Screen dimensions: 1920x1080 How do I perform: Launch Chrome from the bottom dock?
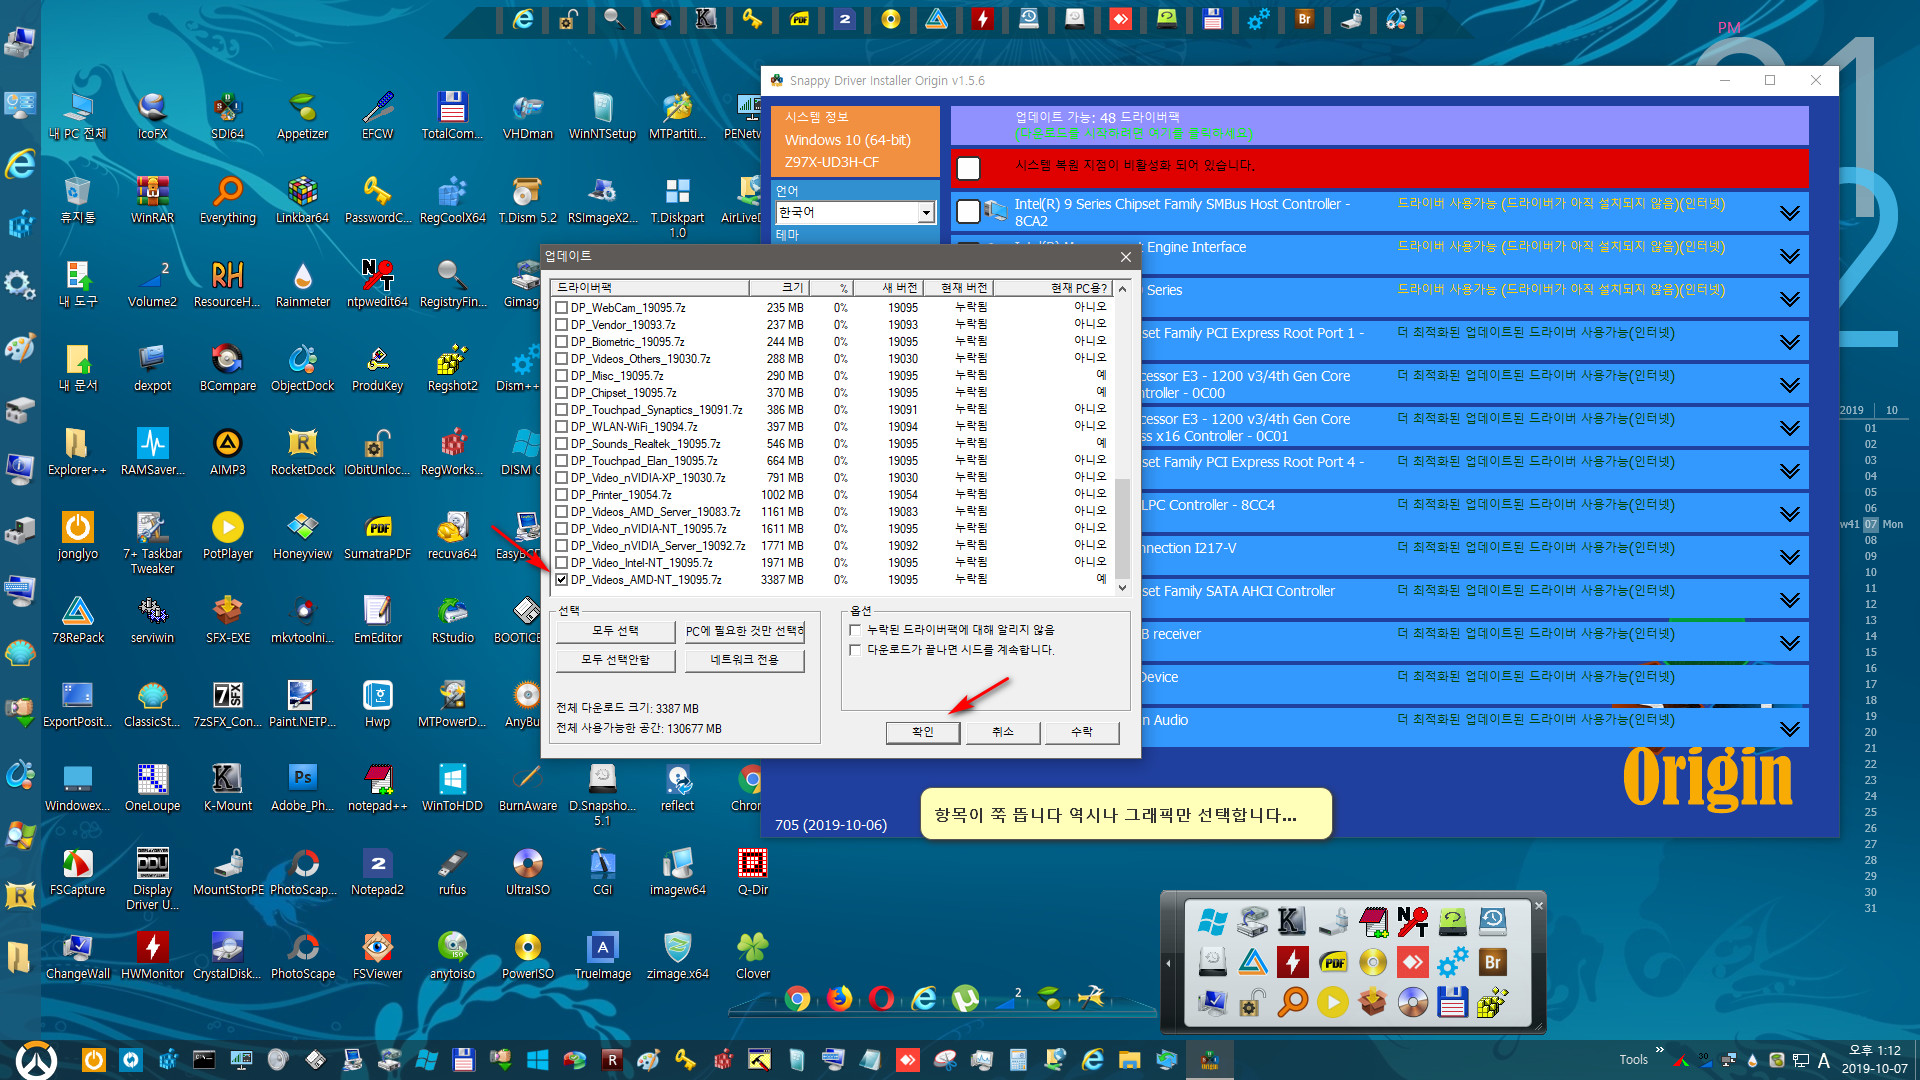pos(797,998)
